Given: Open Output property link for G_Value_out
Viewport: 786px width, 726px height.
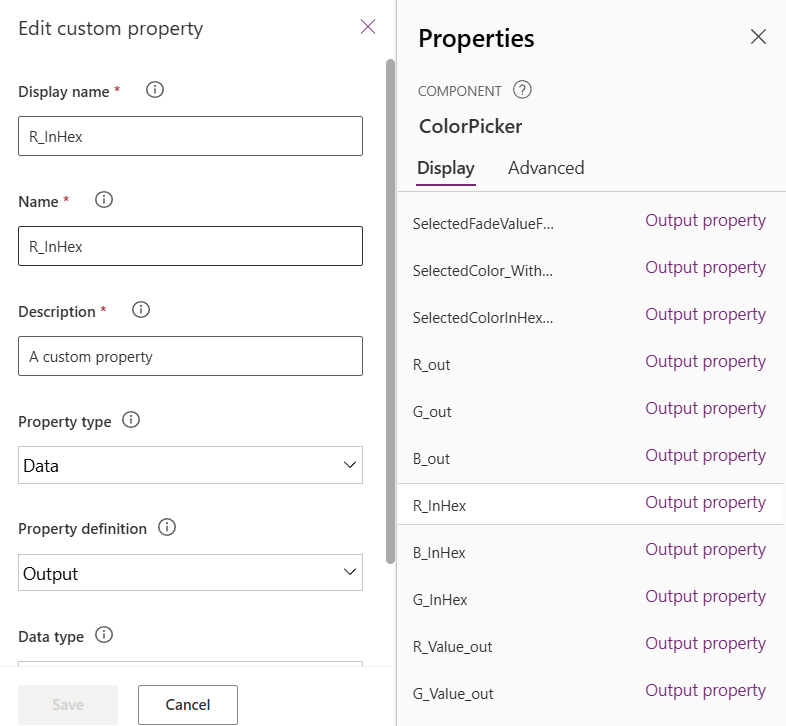Looking at the screenshot, I should tap(705, 690).
